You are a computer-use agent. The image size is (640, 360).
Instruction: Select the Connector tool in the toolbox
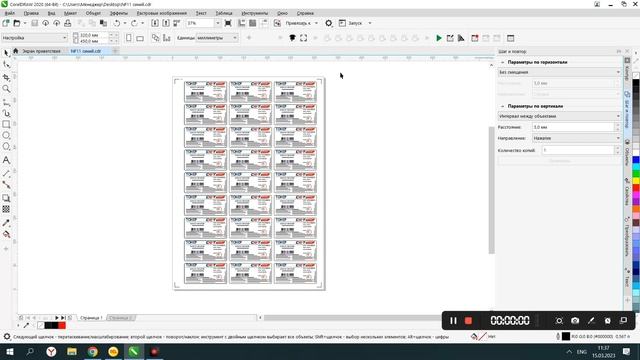coord(6,185)
